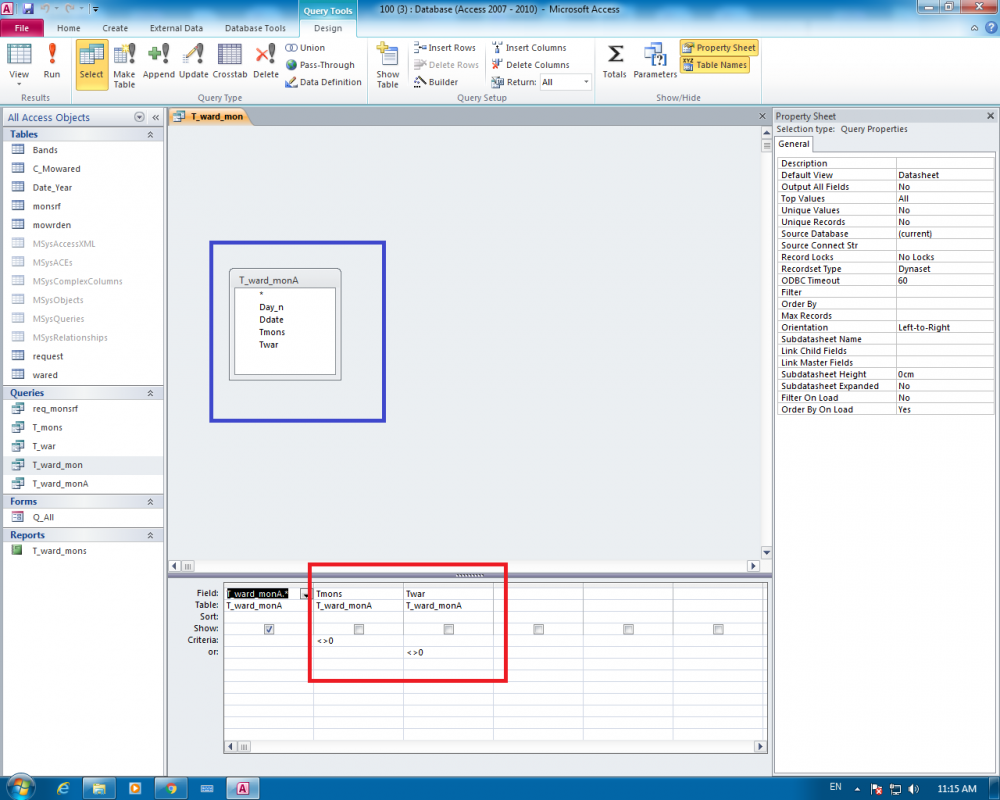
Task: Select Pass-Through query option
Action: click(320, 65)
